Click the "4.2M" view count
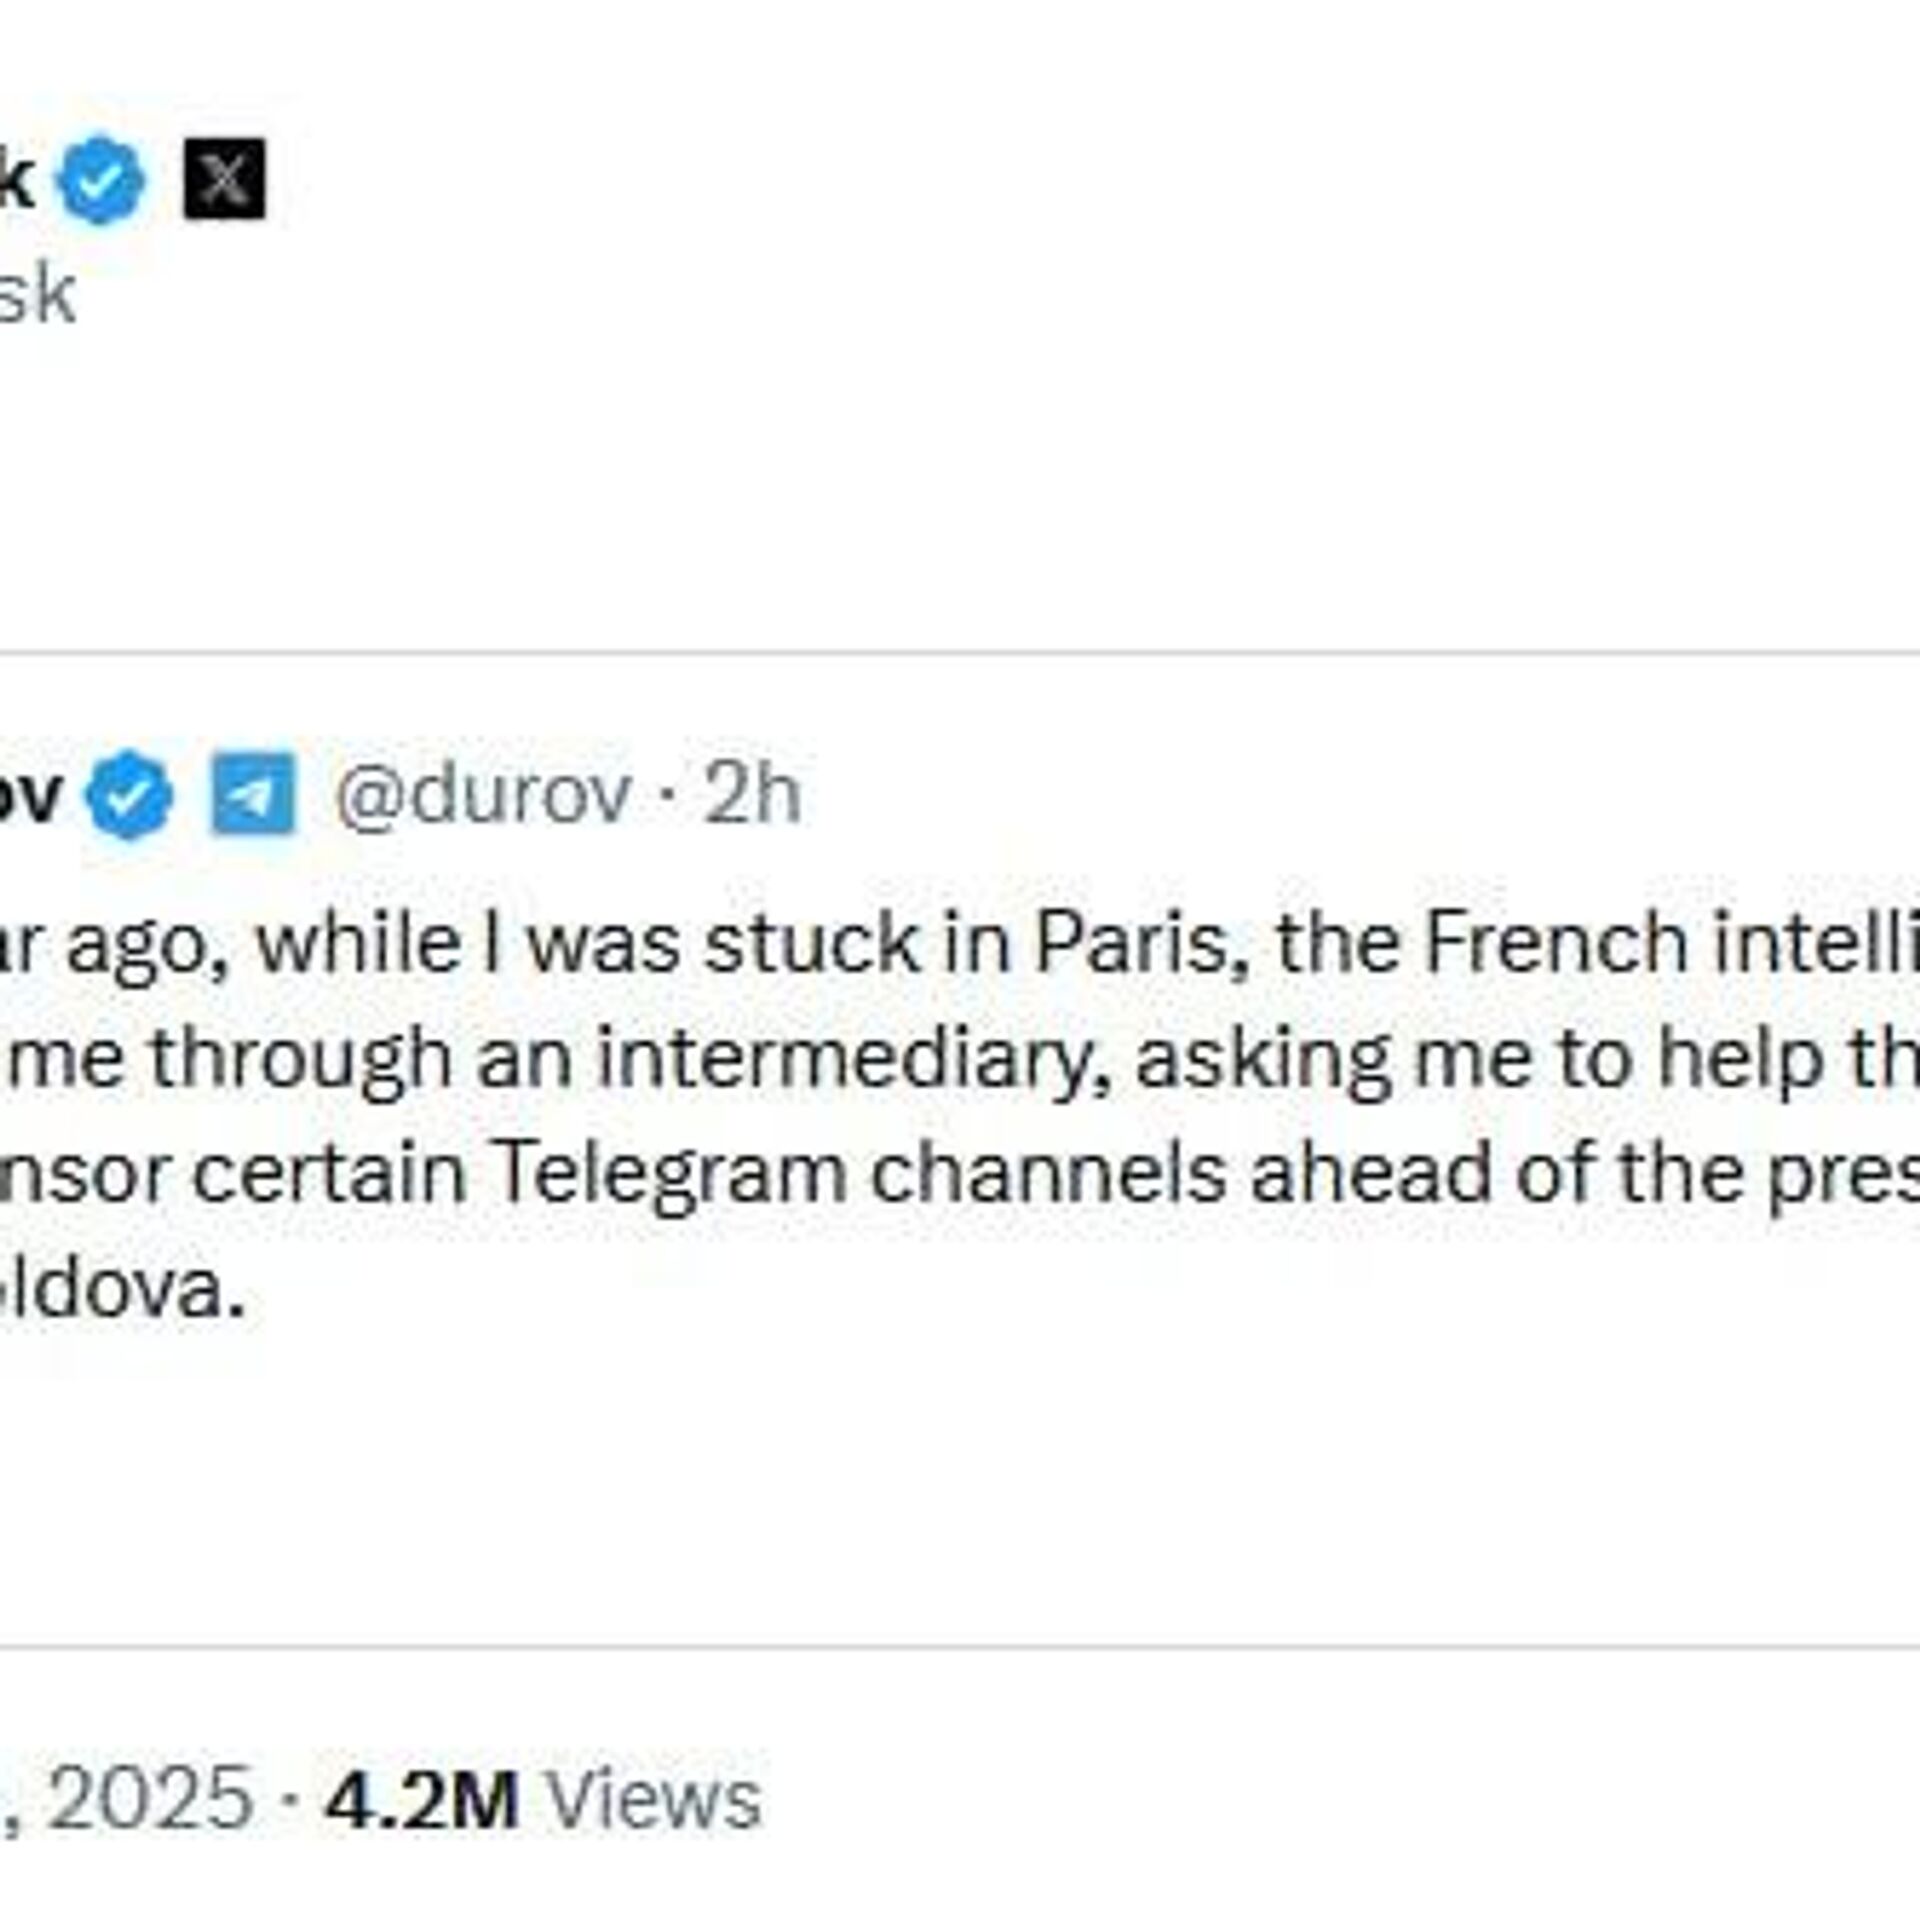The image size is (1920, 1914). point(421,1800)
